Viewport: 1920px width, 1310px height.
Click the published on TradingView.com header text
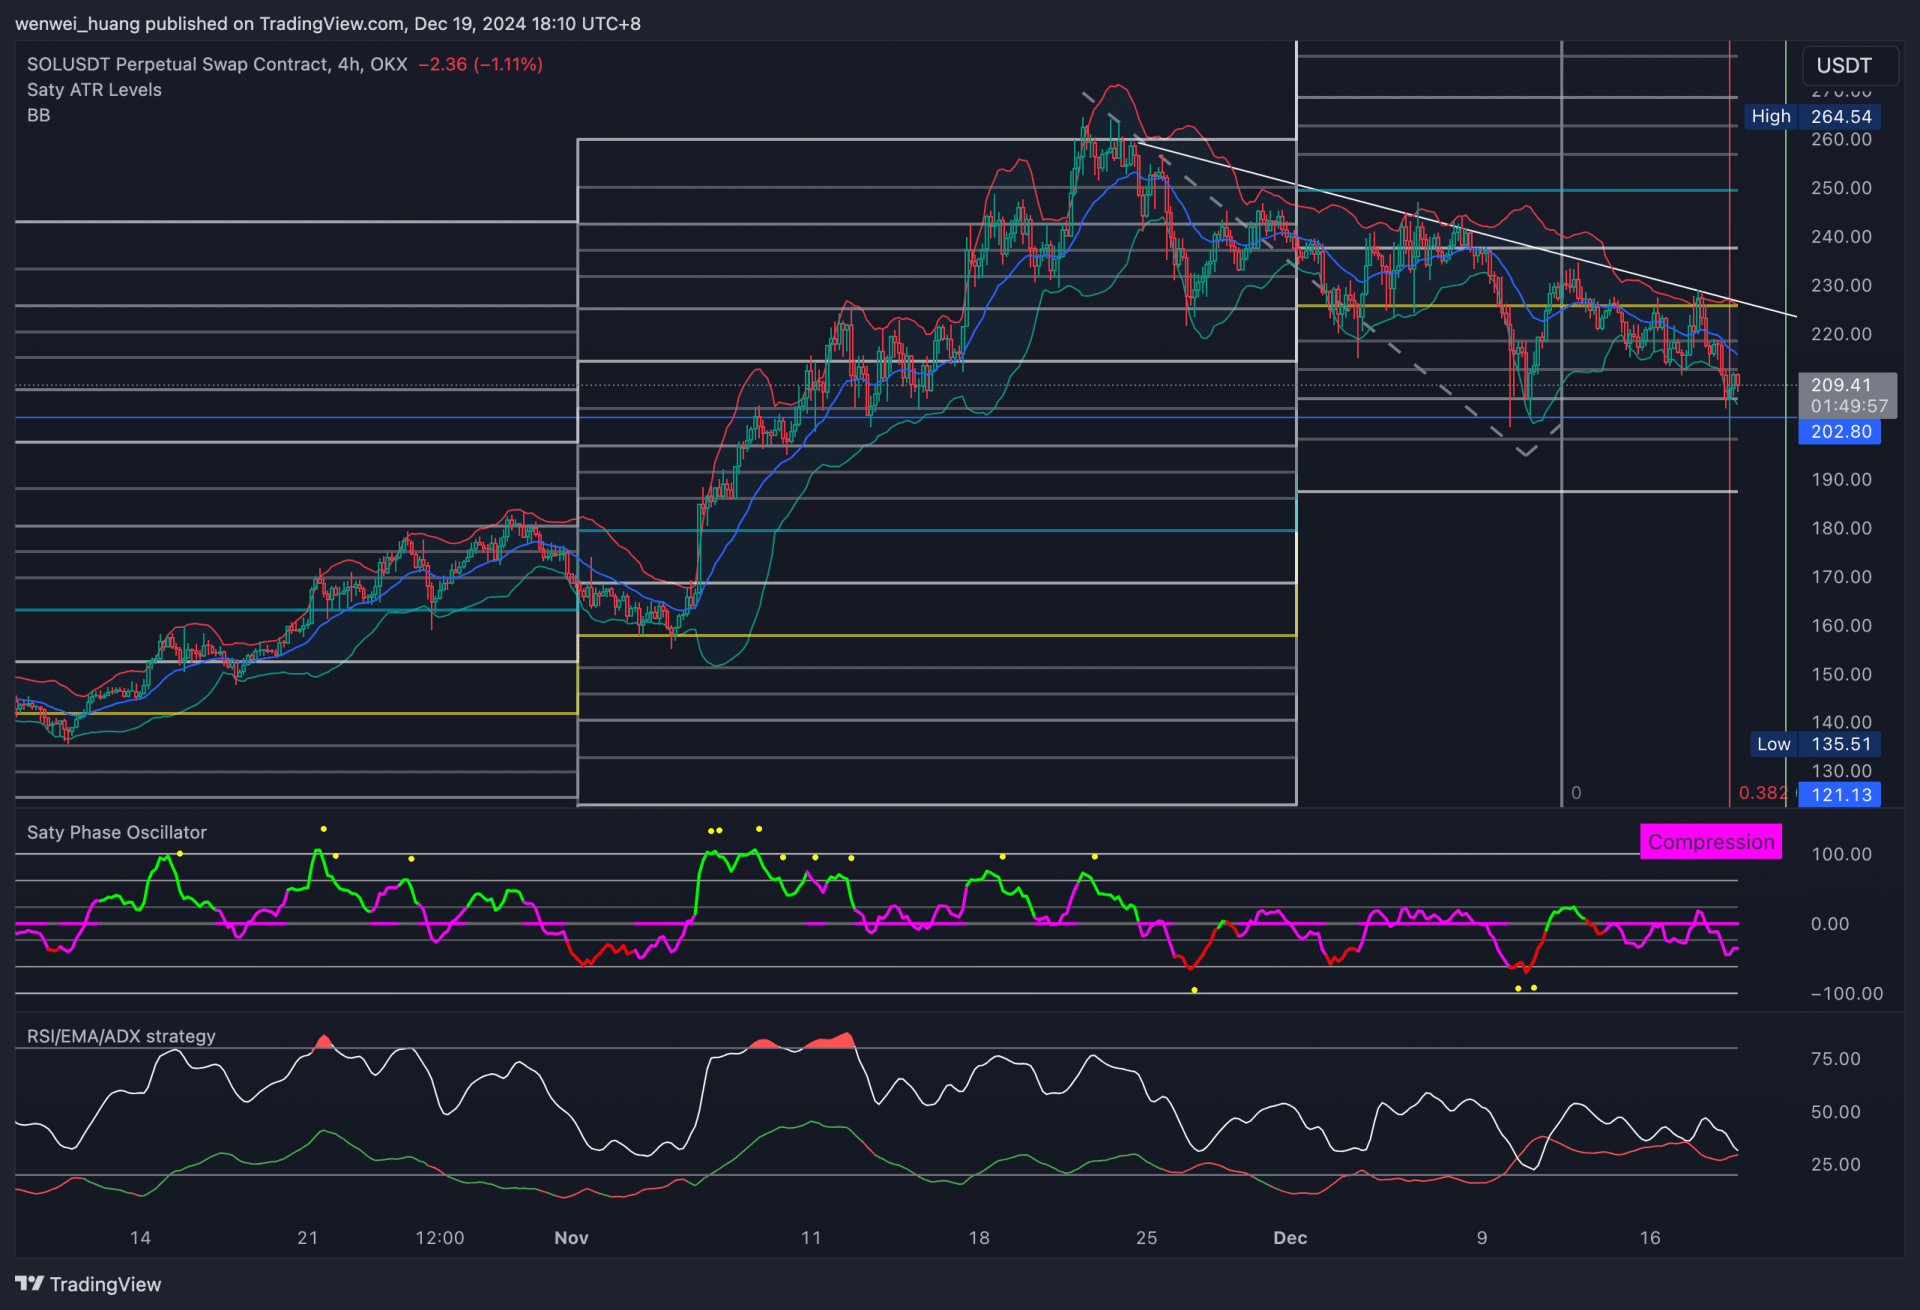(273, 23)
